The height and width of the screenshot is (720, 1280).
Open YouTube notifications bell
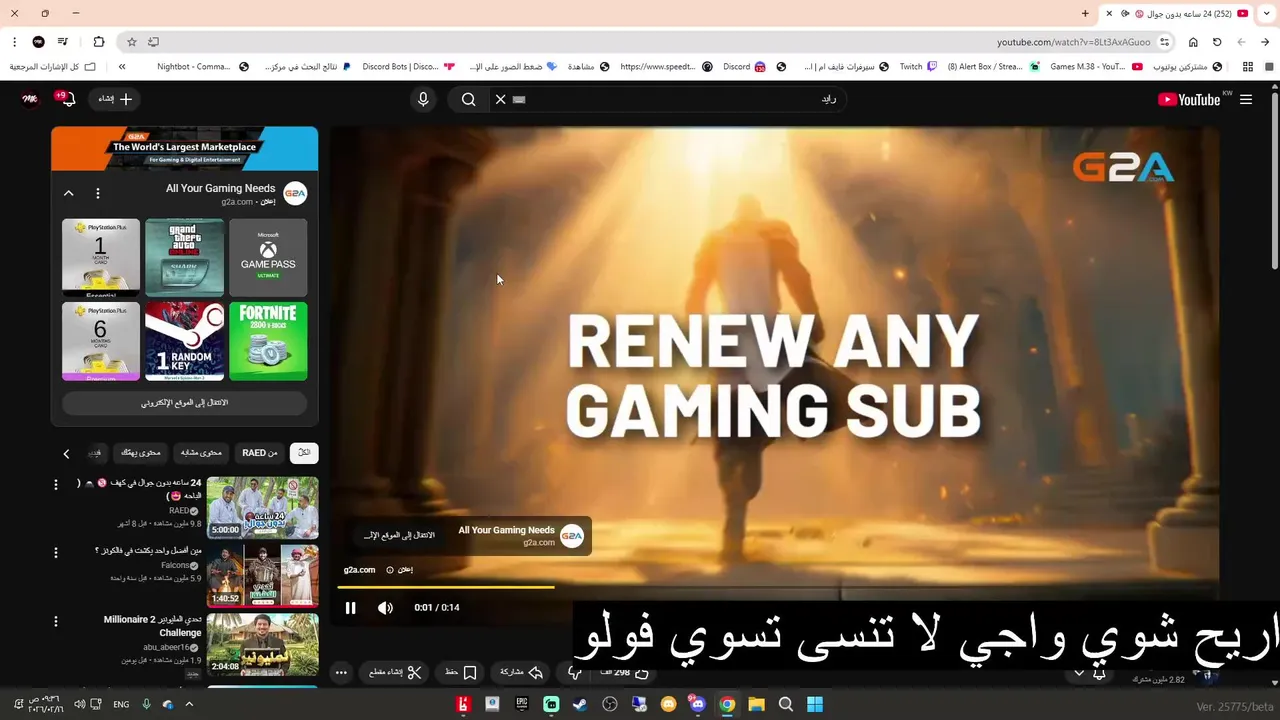pos(68,99)
